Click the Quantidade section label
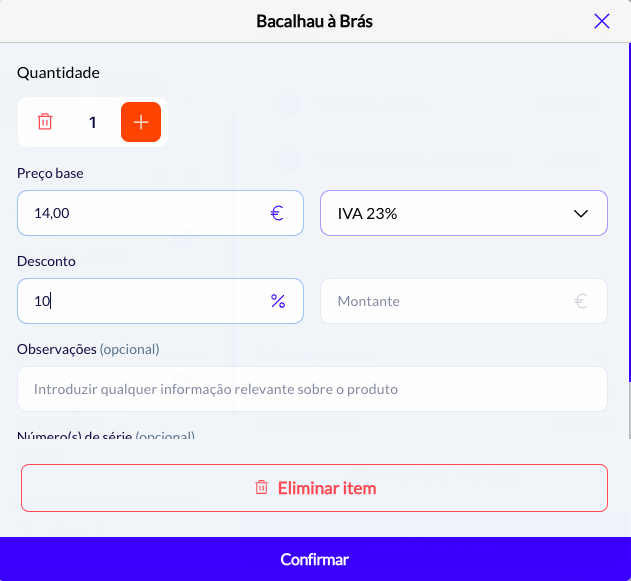This screenshot has height=581, width=631. 58,72
